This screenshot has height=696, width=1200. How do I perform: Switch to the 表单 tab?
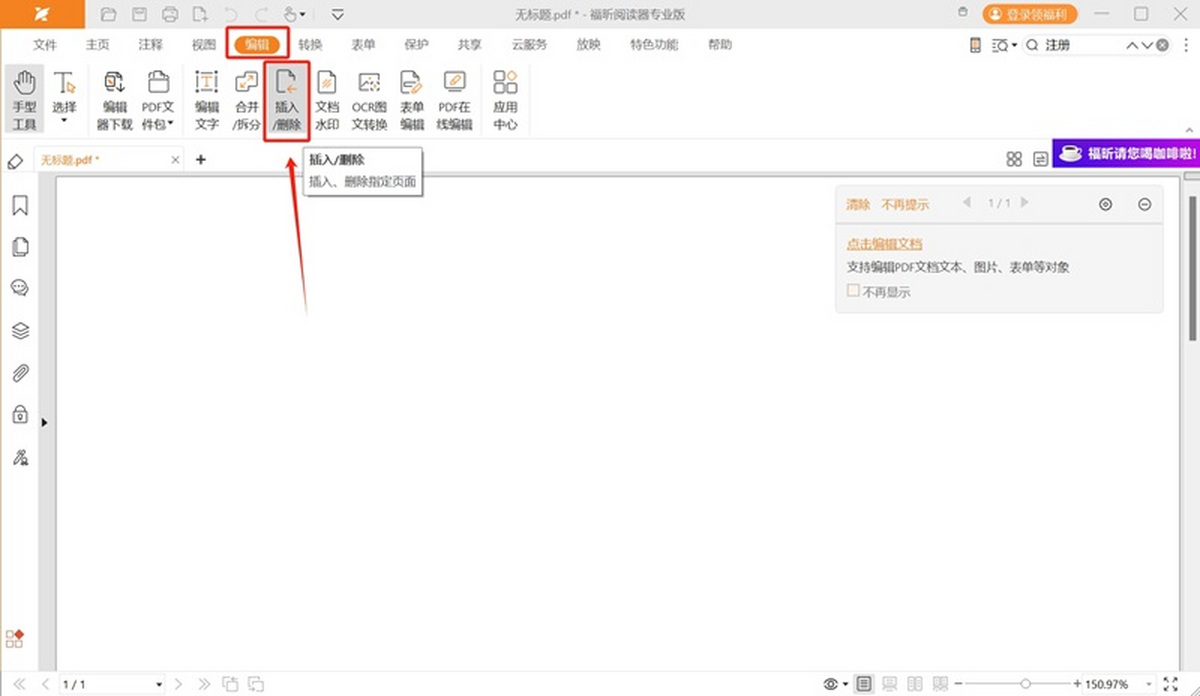coord(363,45)
